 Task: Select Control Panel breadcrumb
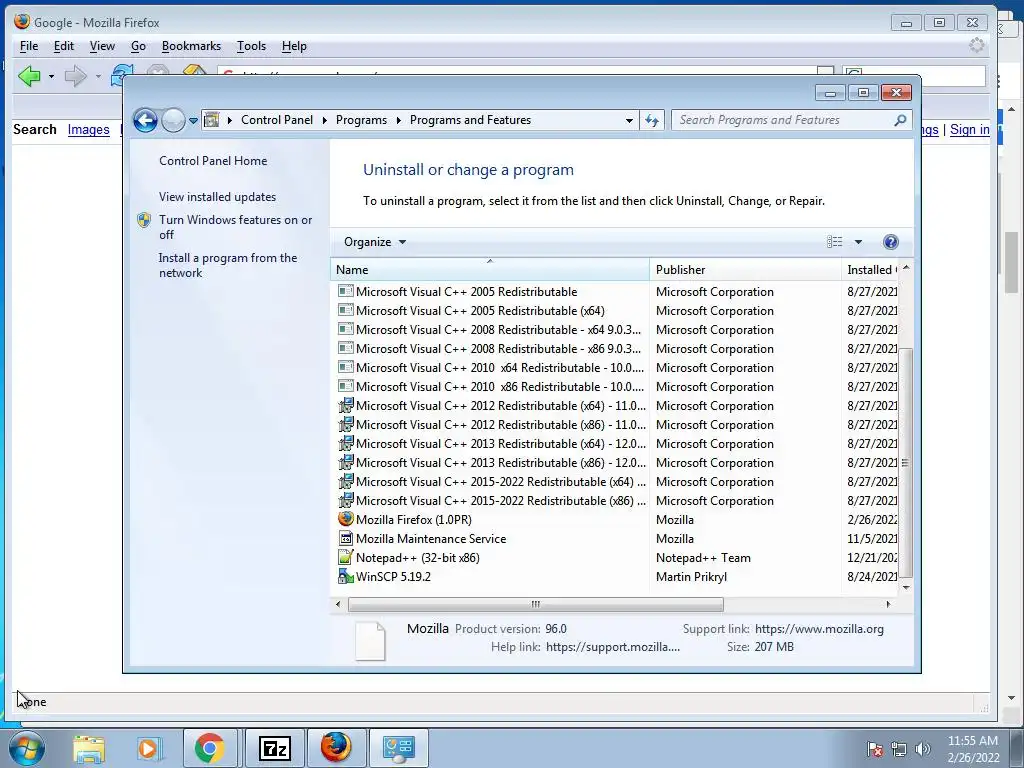click(277, 120)
